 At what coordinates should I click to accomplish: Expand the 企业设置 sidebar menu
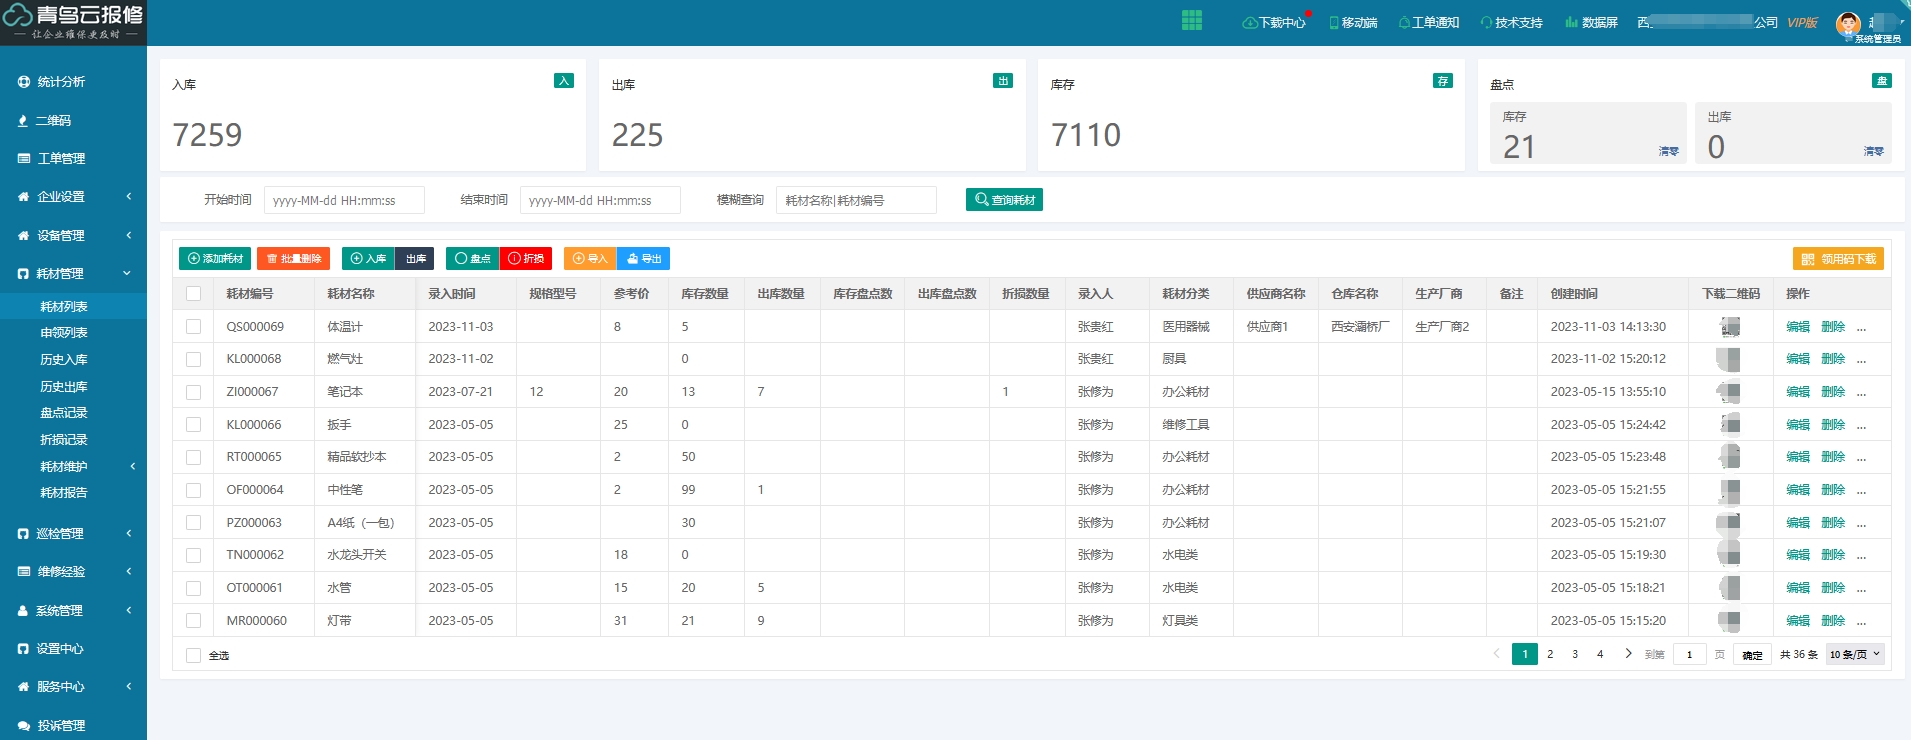(74, 197)
